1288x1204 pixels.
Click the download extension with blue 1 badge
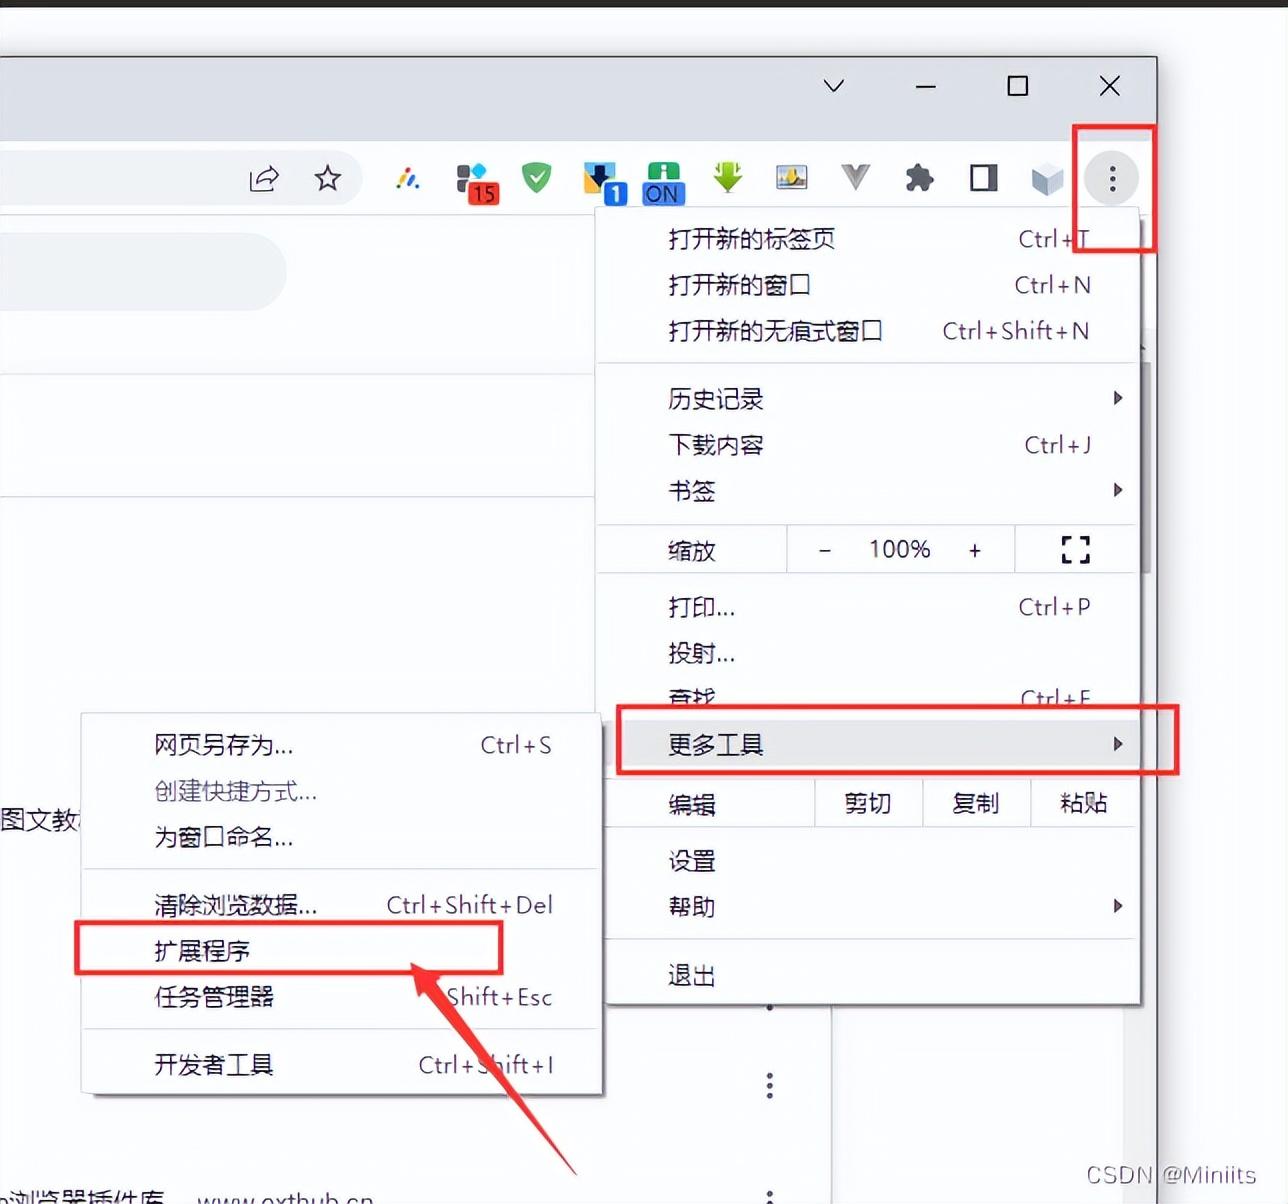pos(604,183)
